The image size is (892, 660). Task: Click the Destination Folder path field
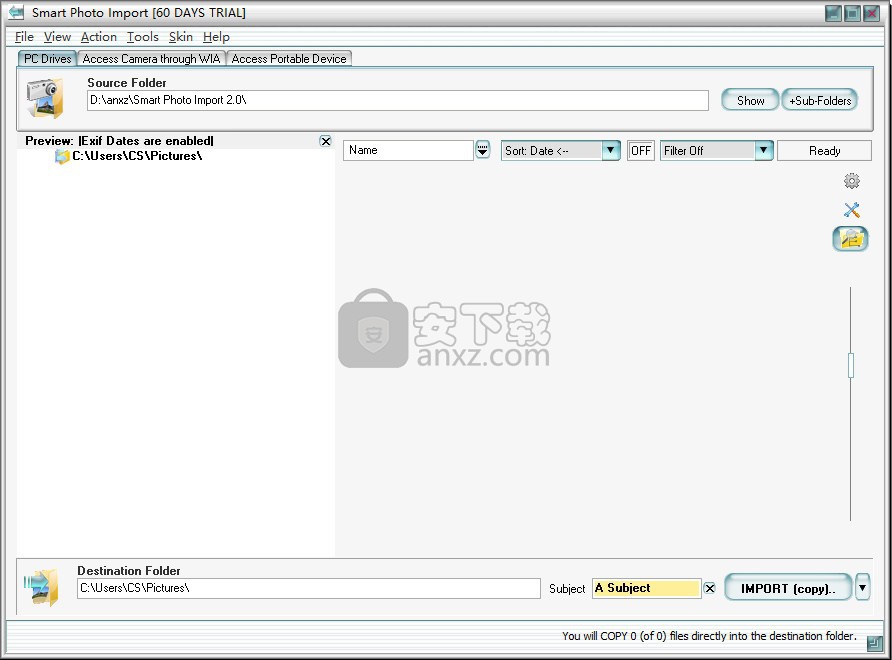[308, 588]
